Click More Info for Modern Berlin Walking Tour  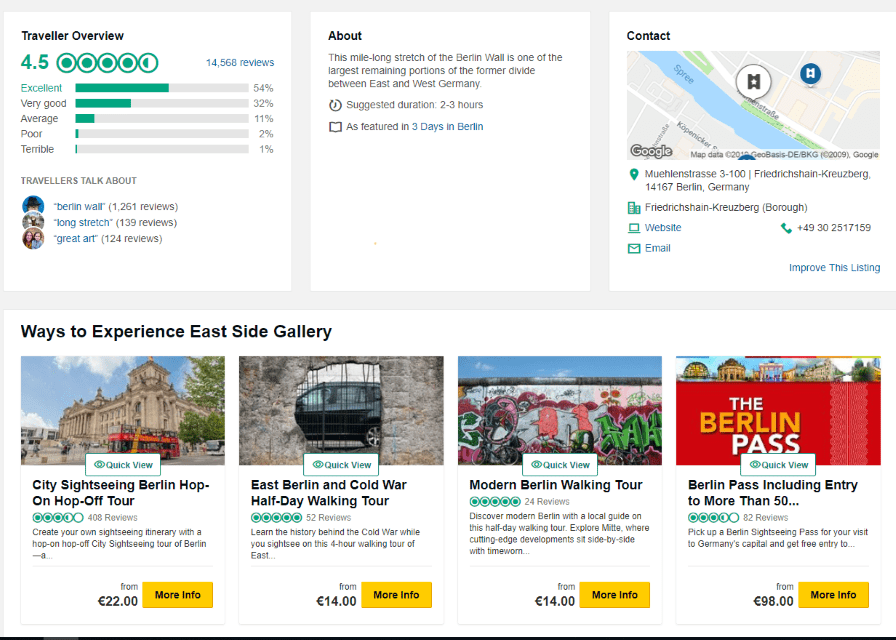(x=614, y=595)
